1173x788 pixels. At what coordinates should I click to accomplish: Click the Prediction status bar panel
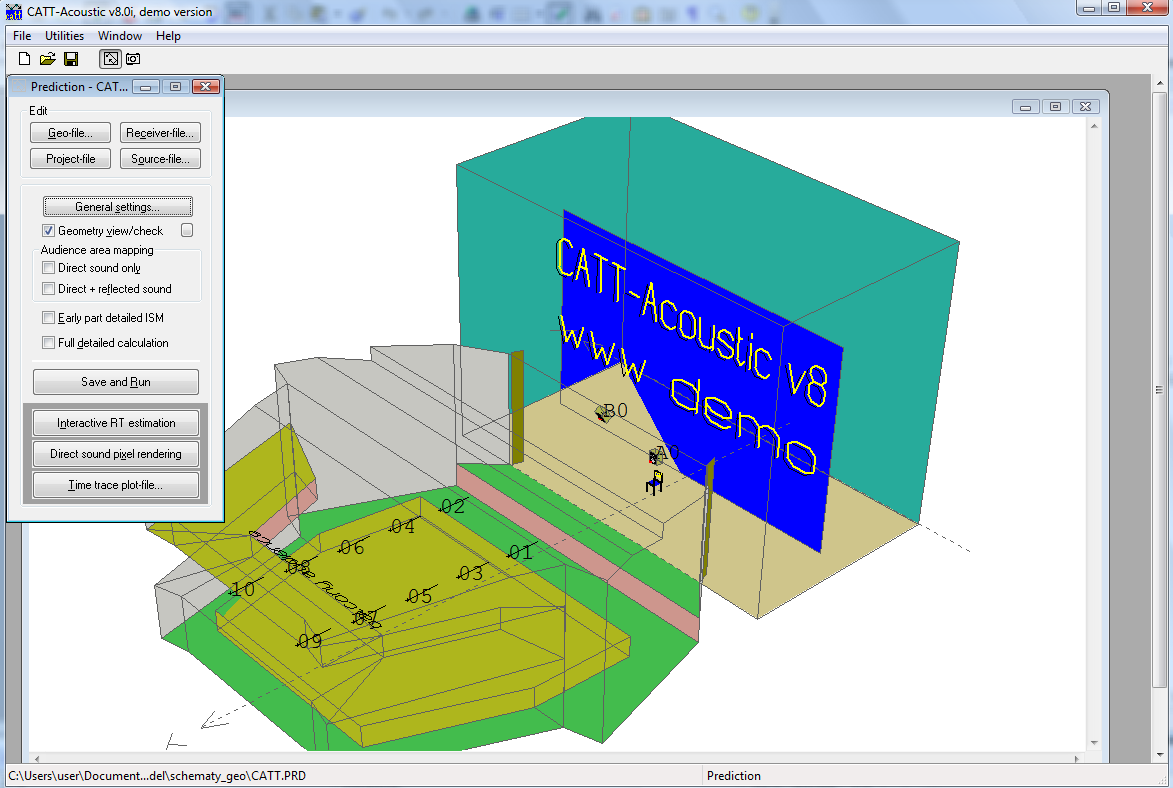[734, 775]
